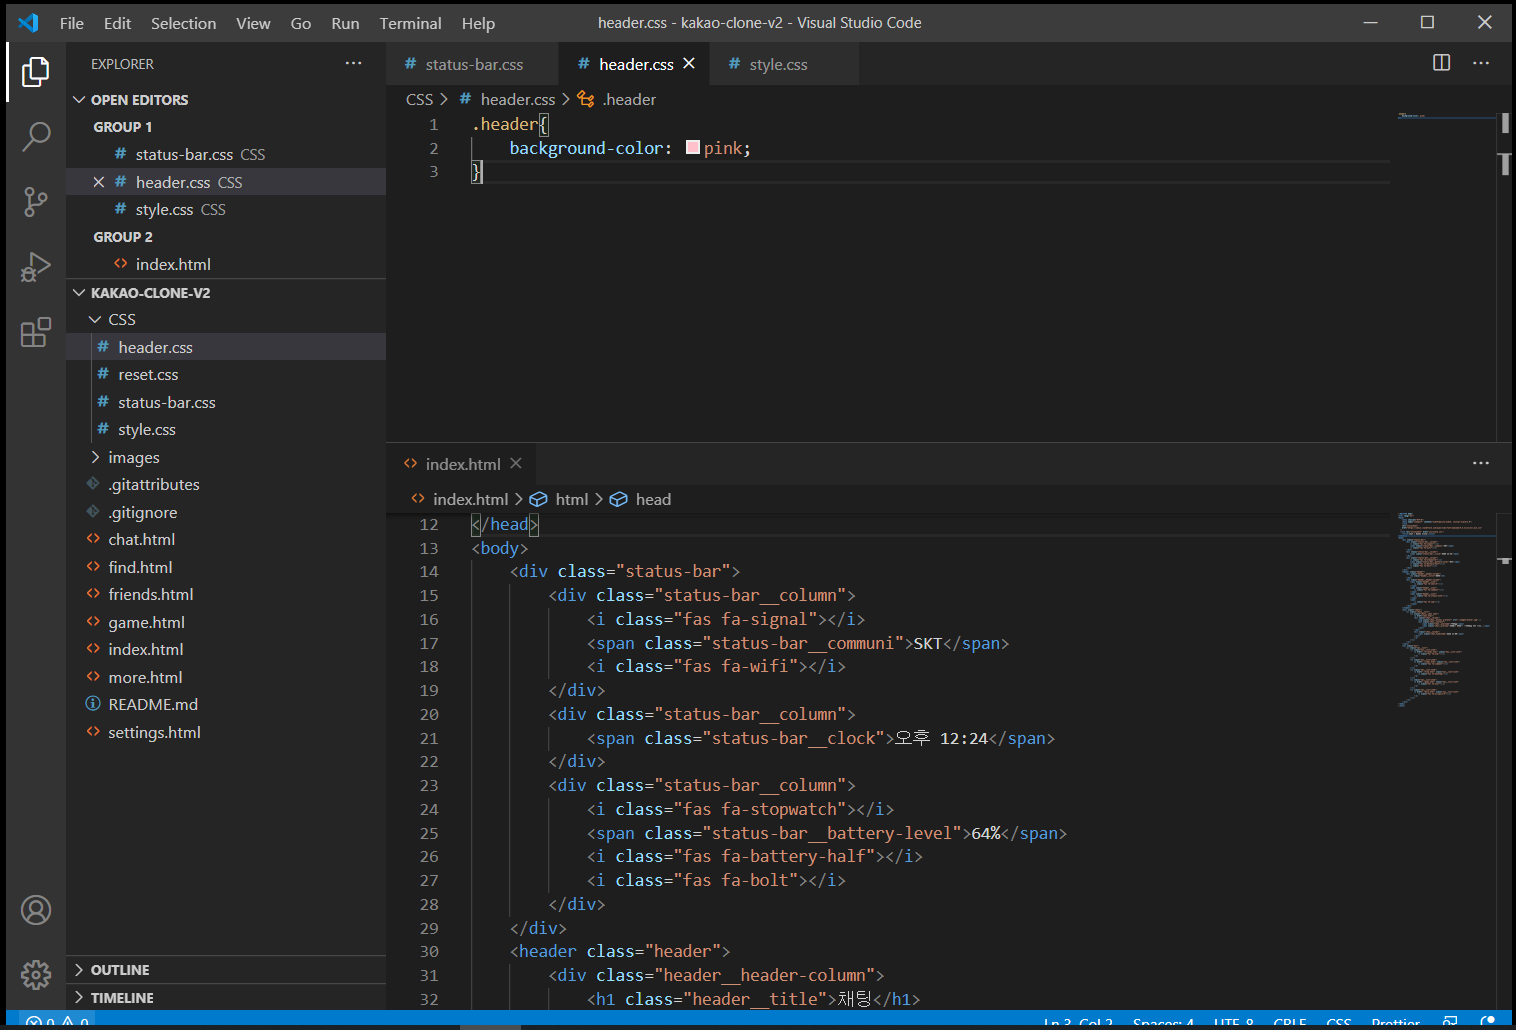Click the VS Code logo icon
Viewport: 1516px width, 1030px height.
coord(29,22)
